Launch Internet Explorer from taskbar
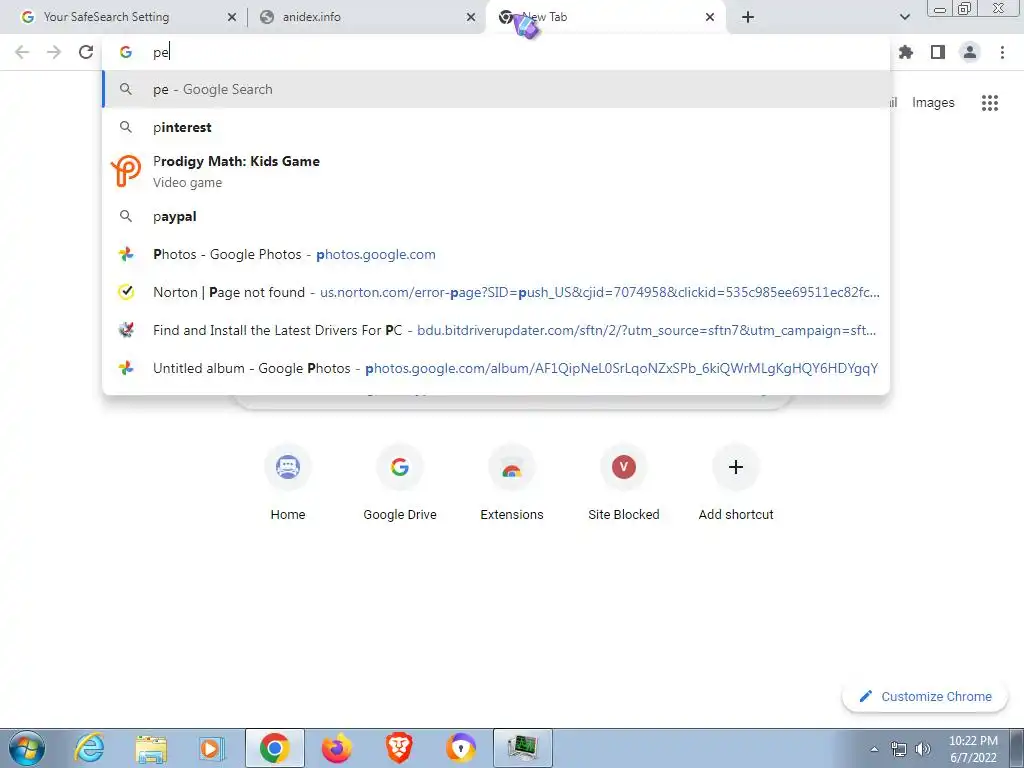This screenshot has width=1024, height=768. pyautogui.click(x=89, y=748)
